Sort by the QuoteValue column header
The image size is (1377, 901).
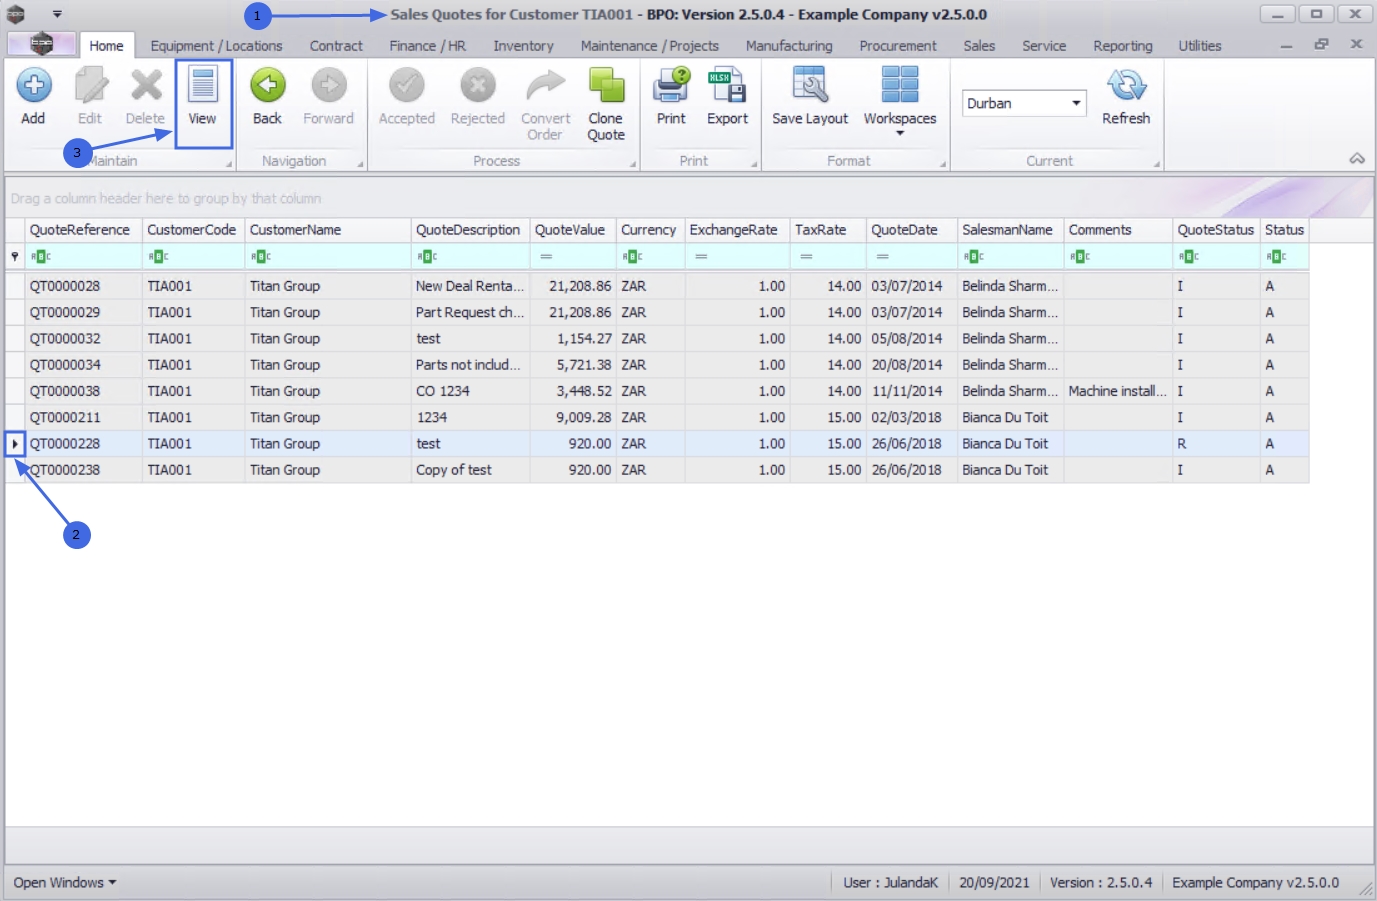pyautogui.click(x=573, y=230)
